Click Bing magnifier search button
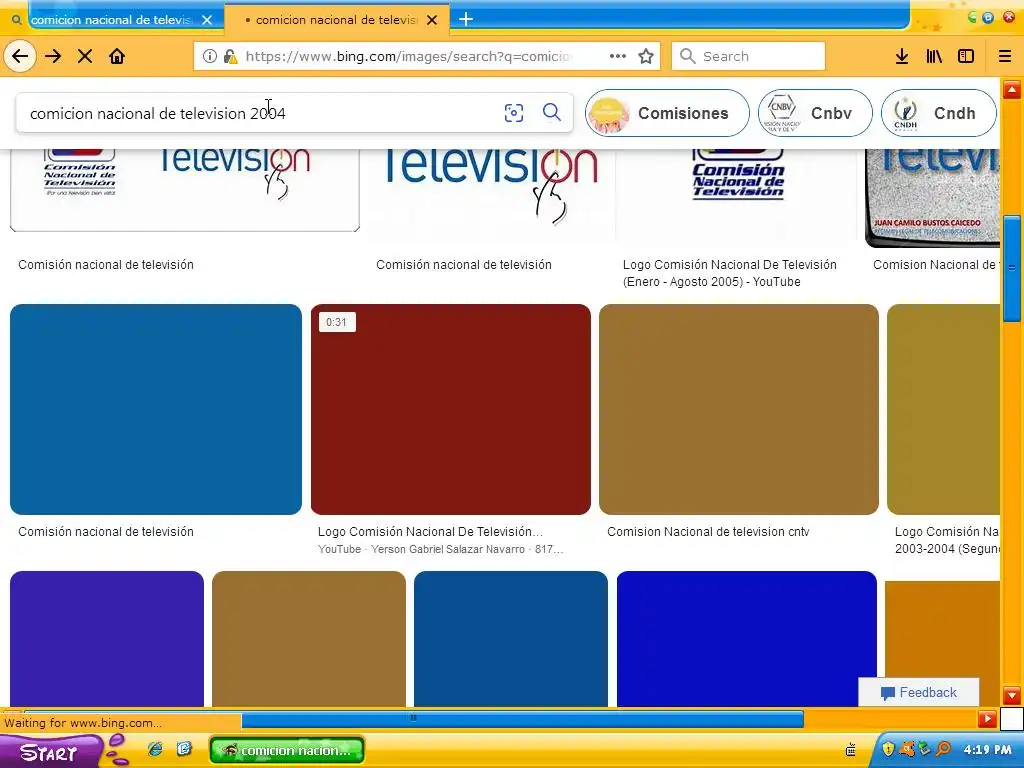1024x768 pixels. click(x=552, y=112)
